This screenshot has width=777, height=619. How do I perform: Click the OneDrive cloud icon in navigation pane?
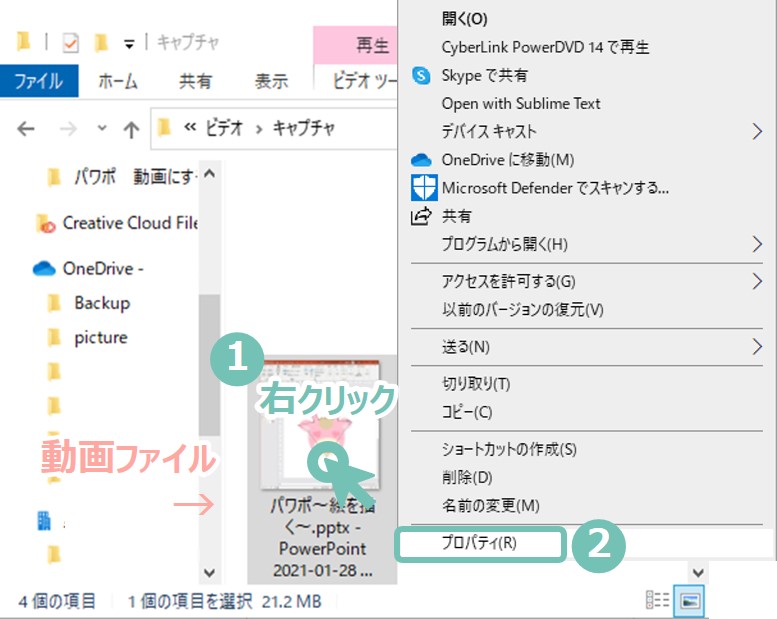44,269
